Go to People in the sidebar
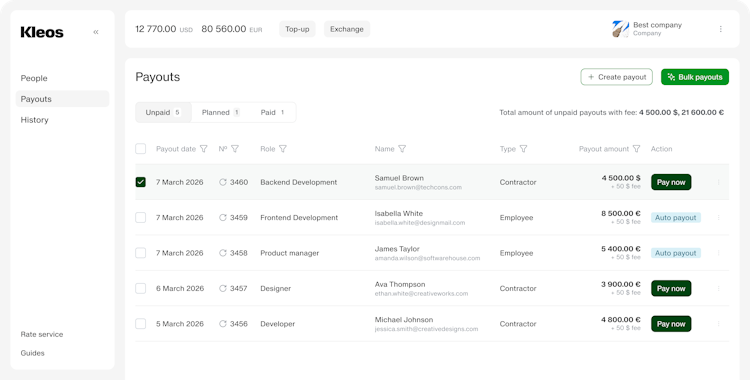 (x=34, y=78)
